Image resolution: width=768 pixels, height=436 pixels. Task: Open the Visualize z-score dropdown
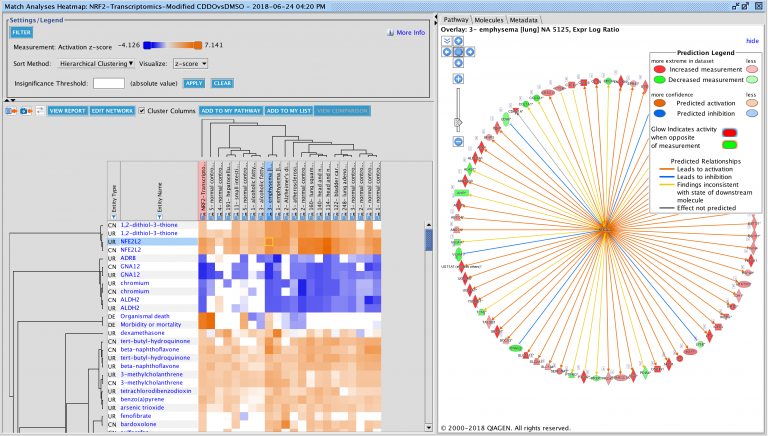point(191,64)
